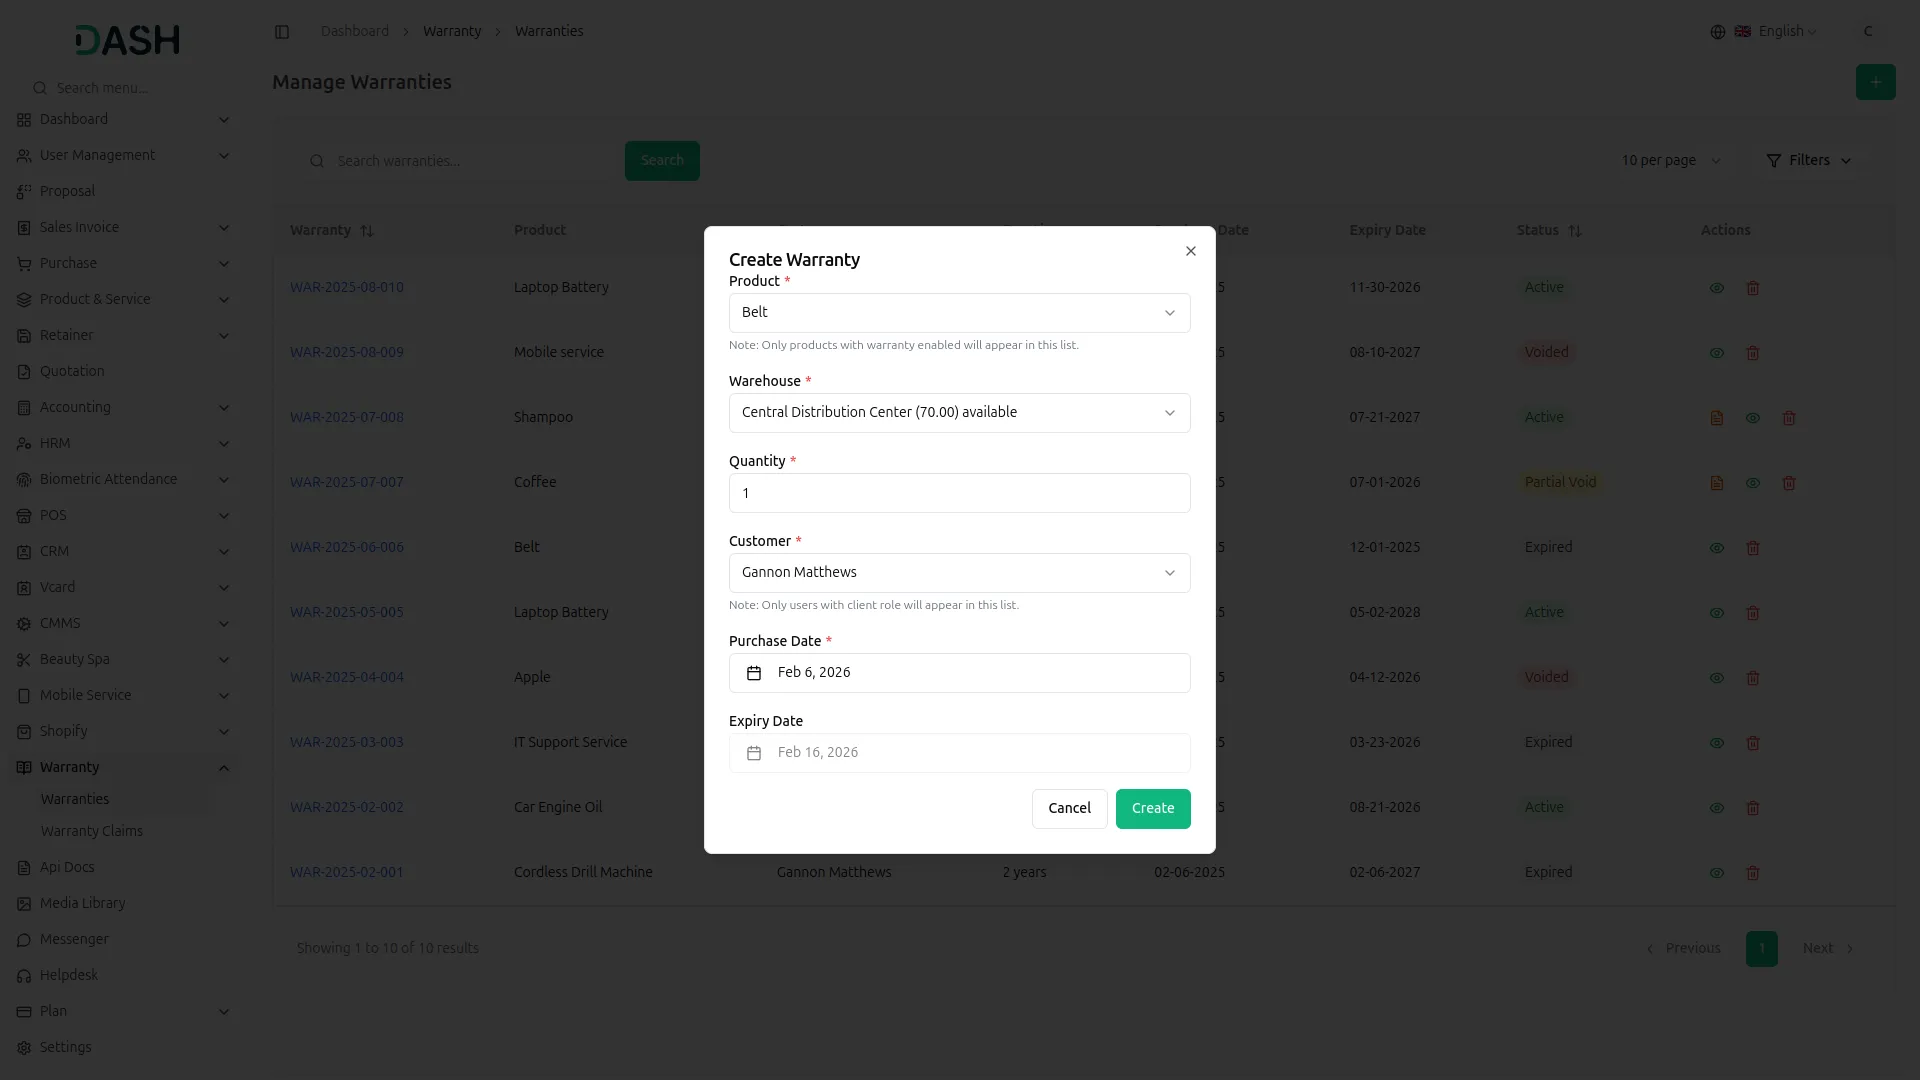Screen dimensions: 1920x1080
Task: View warranty WAR-2025-08-009 eye icon
Action: [1716, 353]
